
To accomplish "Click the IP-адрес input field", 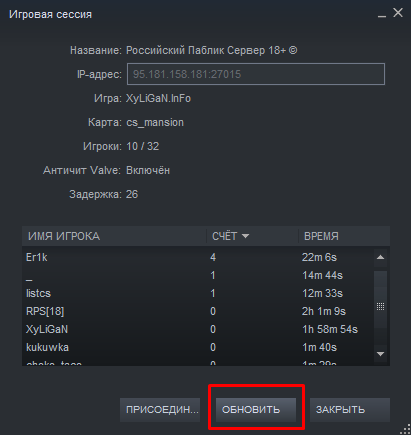I will [x=256, y=74].
